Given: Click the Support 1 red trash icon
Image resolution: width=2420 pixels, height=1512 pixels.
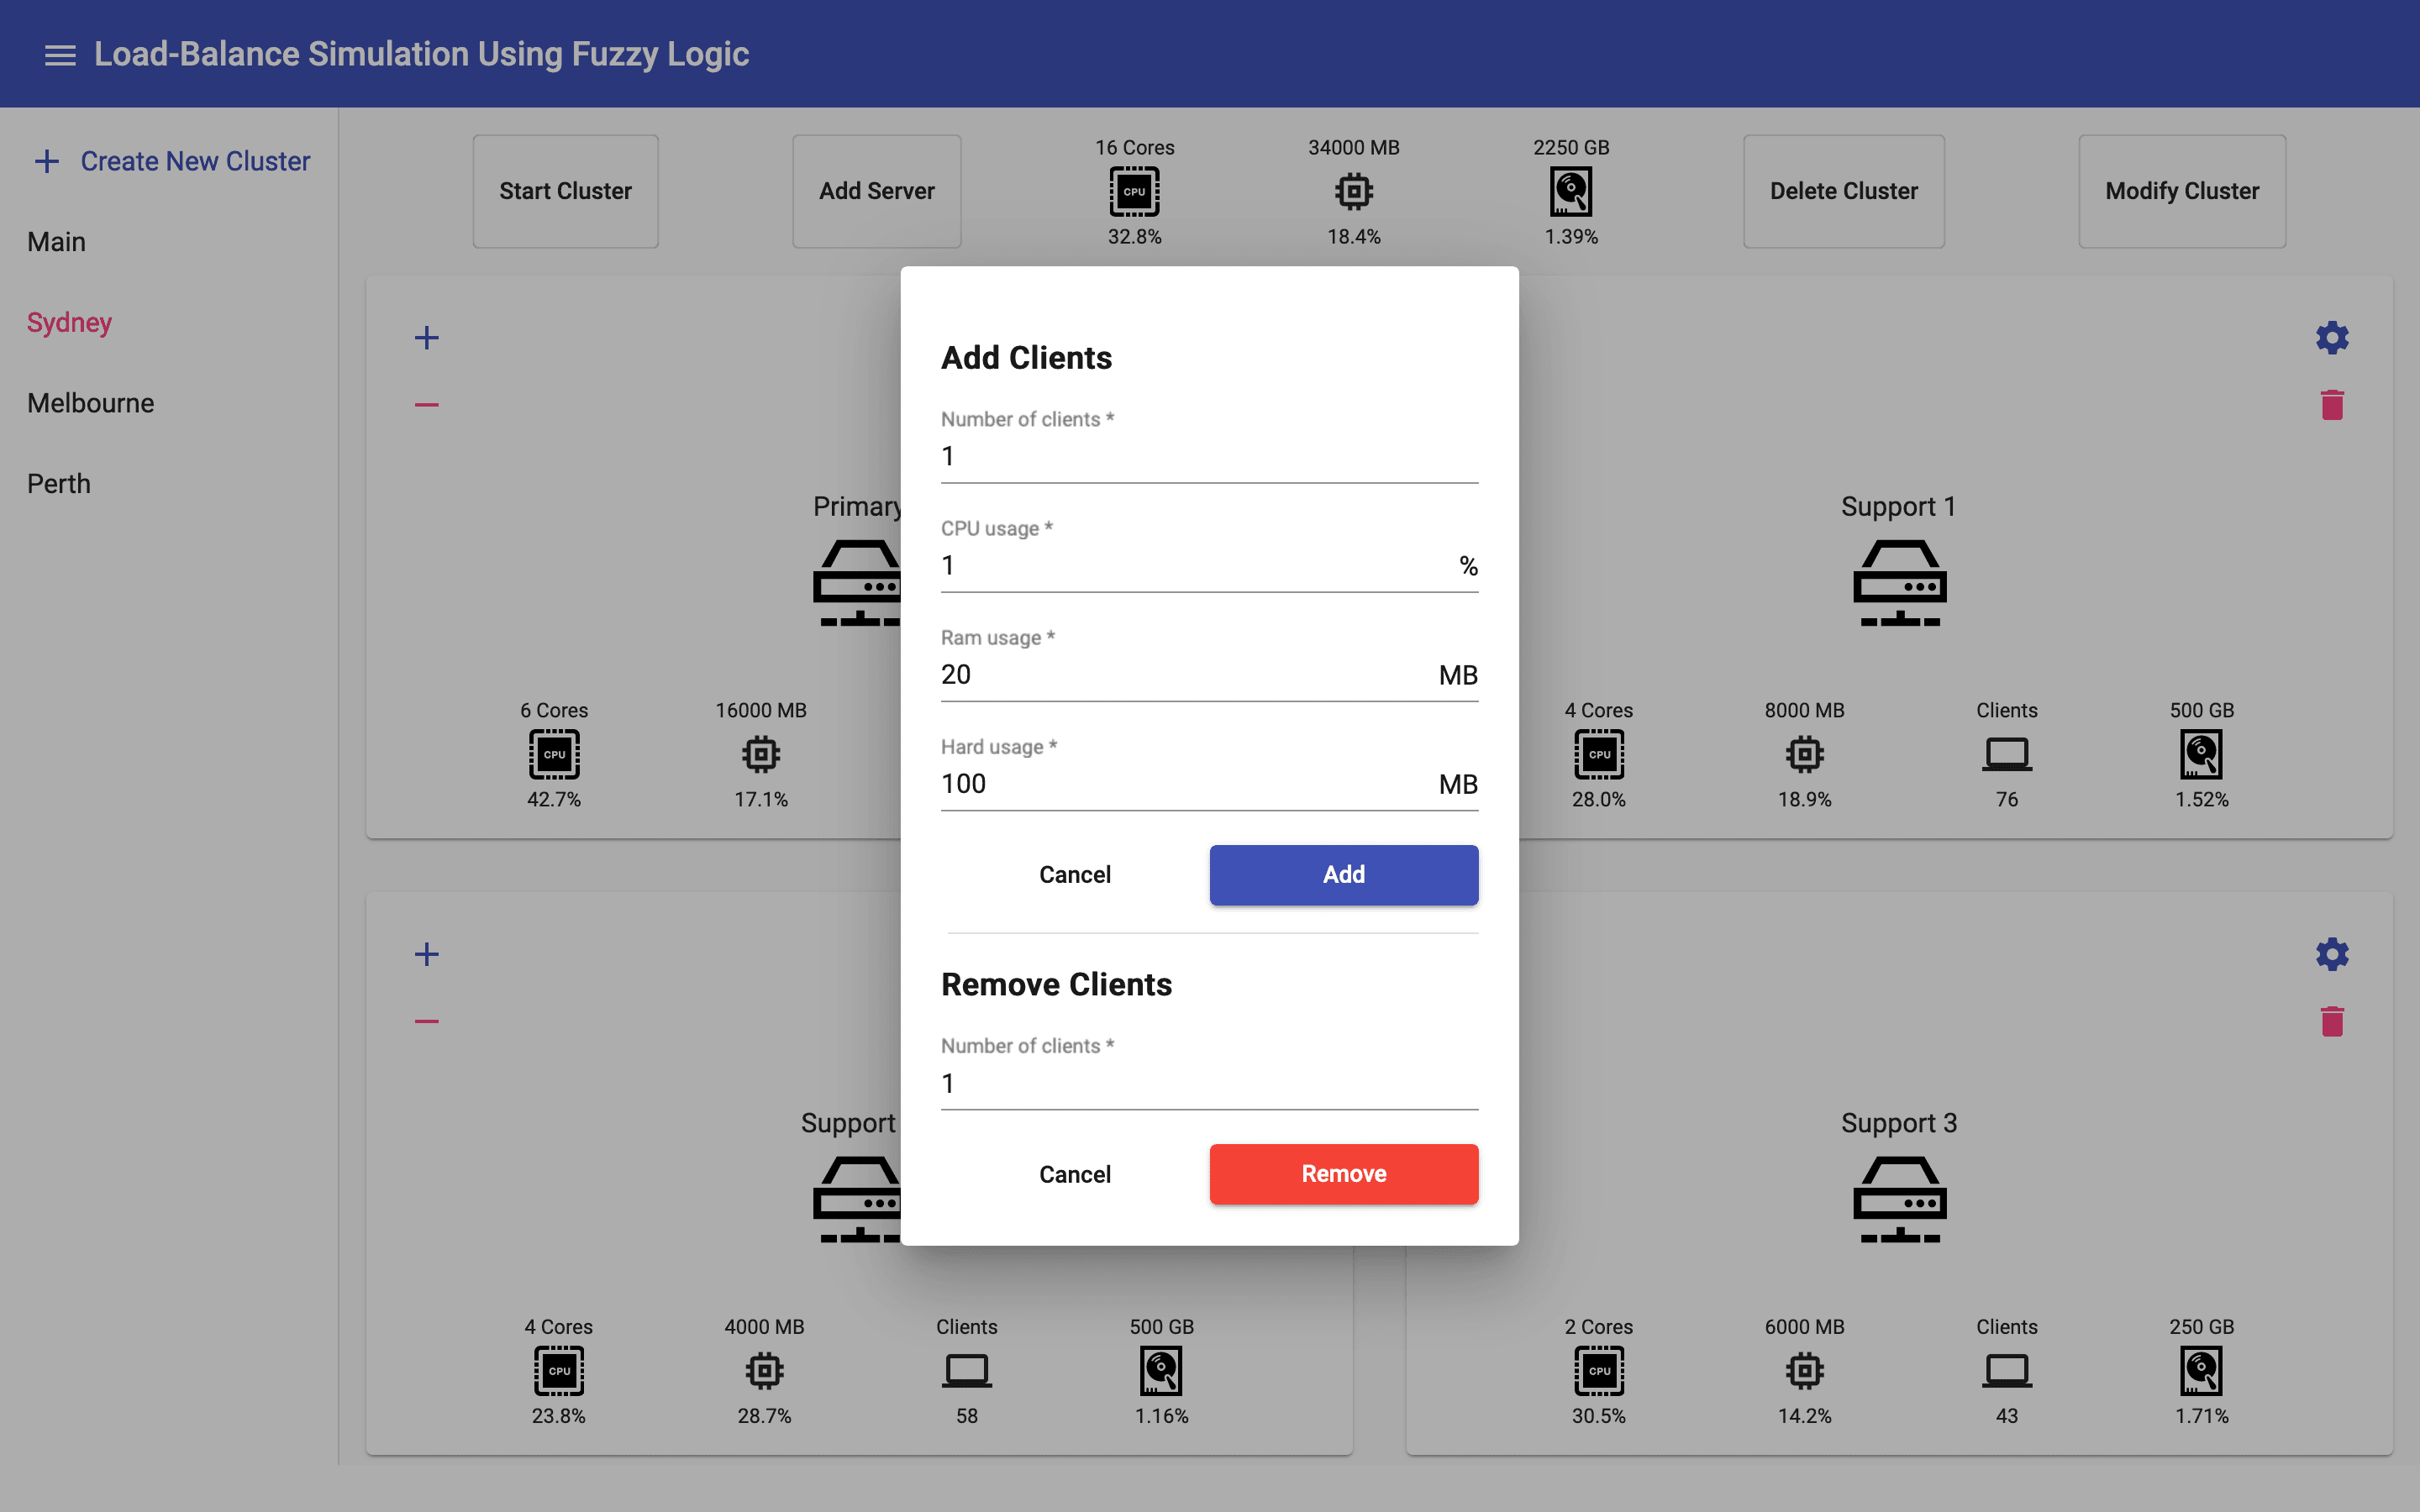Looking at the screenshot, I should point(2331,405).
